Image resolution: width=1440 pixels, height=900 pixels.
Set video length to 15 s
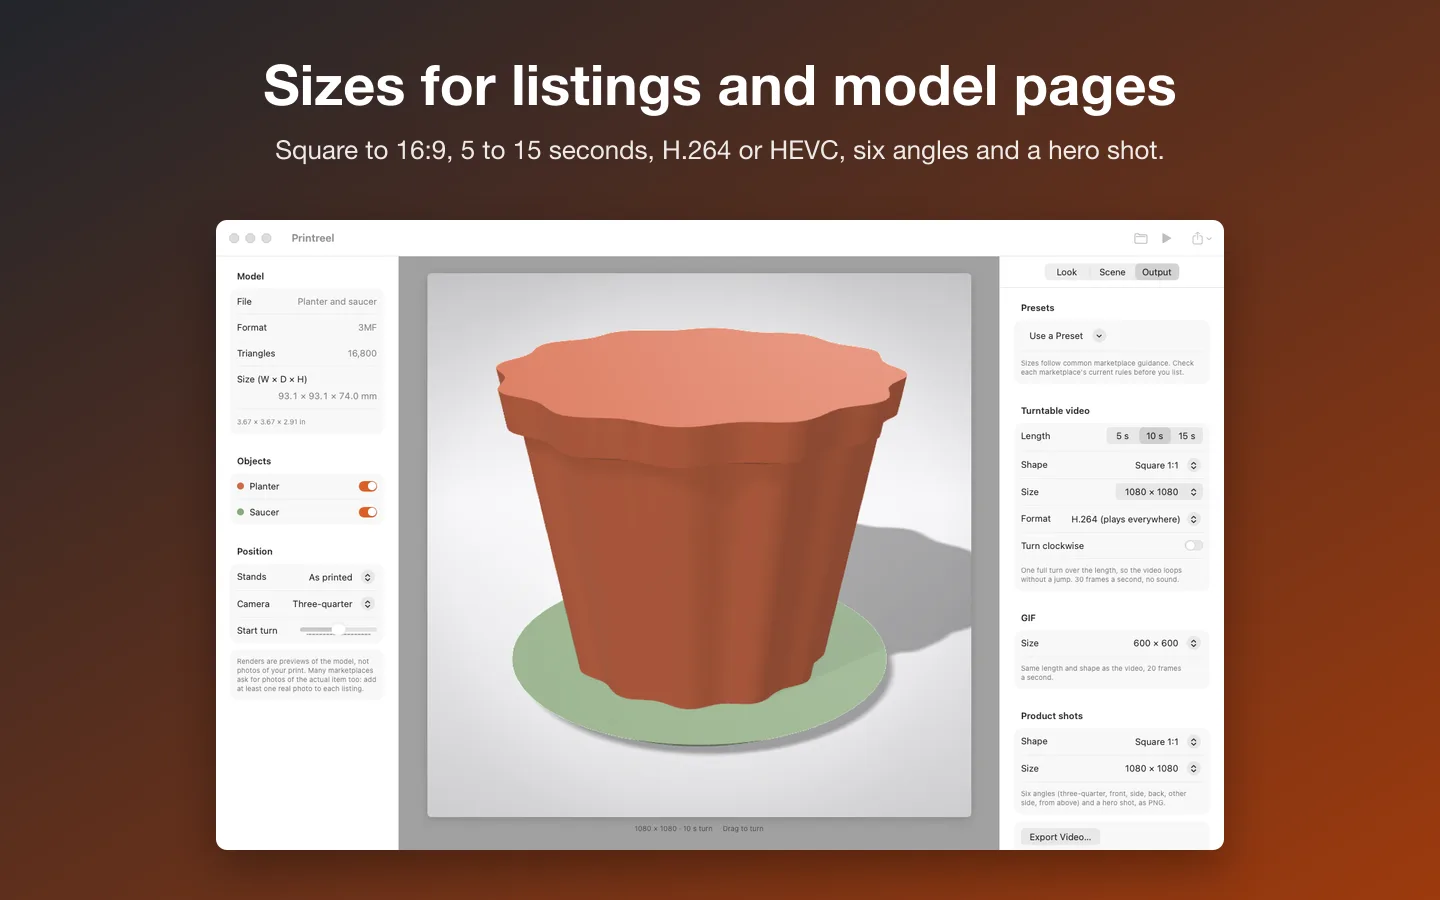1186,436
